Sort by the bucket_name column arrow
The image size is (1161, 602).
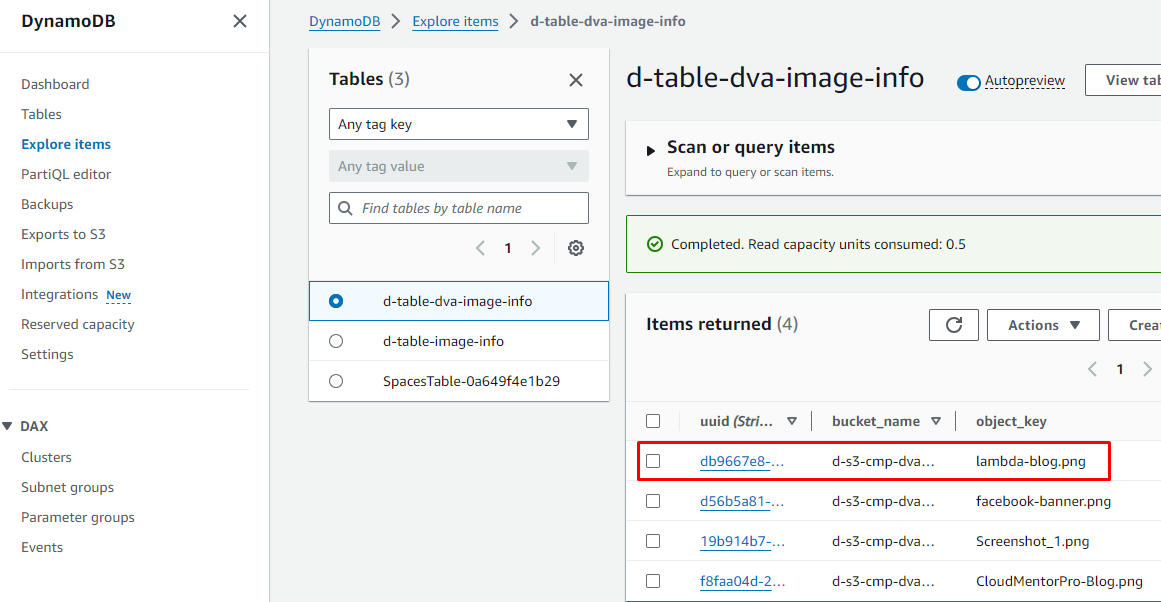(x=936, y=421)
